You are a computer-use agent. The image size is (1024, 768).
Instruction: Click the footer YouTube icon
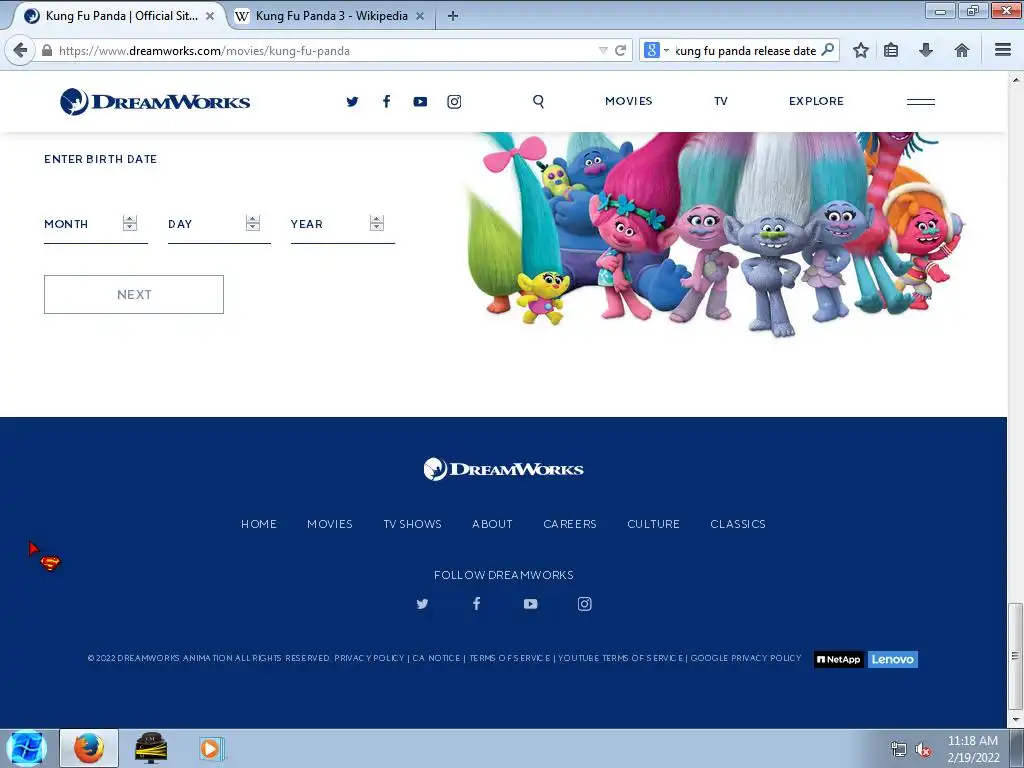click(x=530, y=604)
